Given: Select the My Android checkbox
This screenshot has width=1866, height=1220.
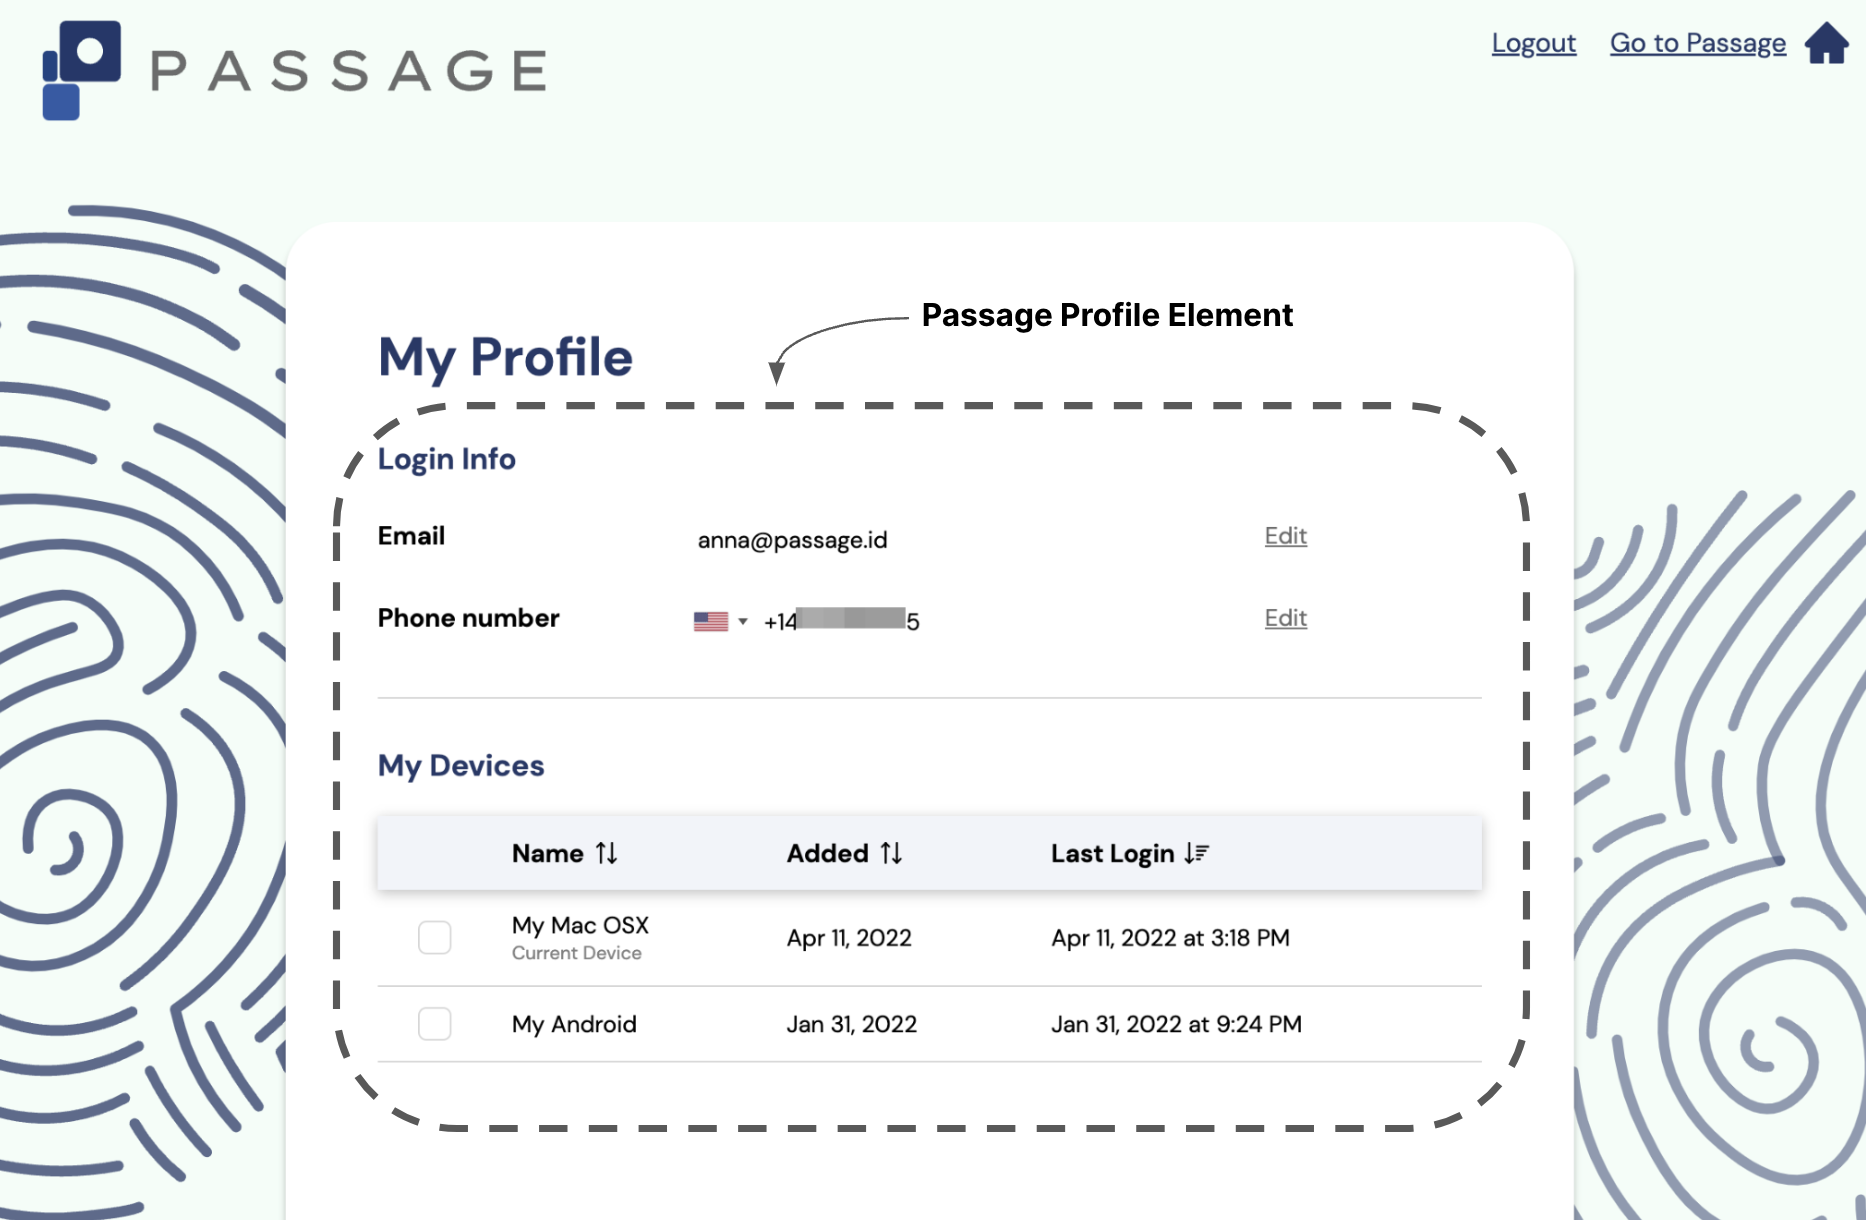Looking at the screenshot, I should 434,1024.
